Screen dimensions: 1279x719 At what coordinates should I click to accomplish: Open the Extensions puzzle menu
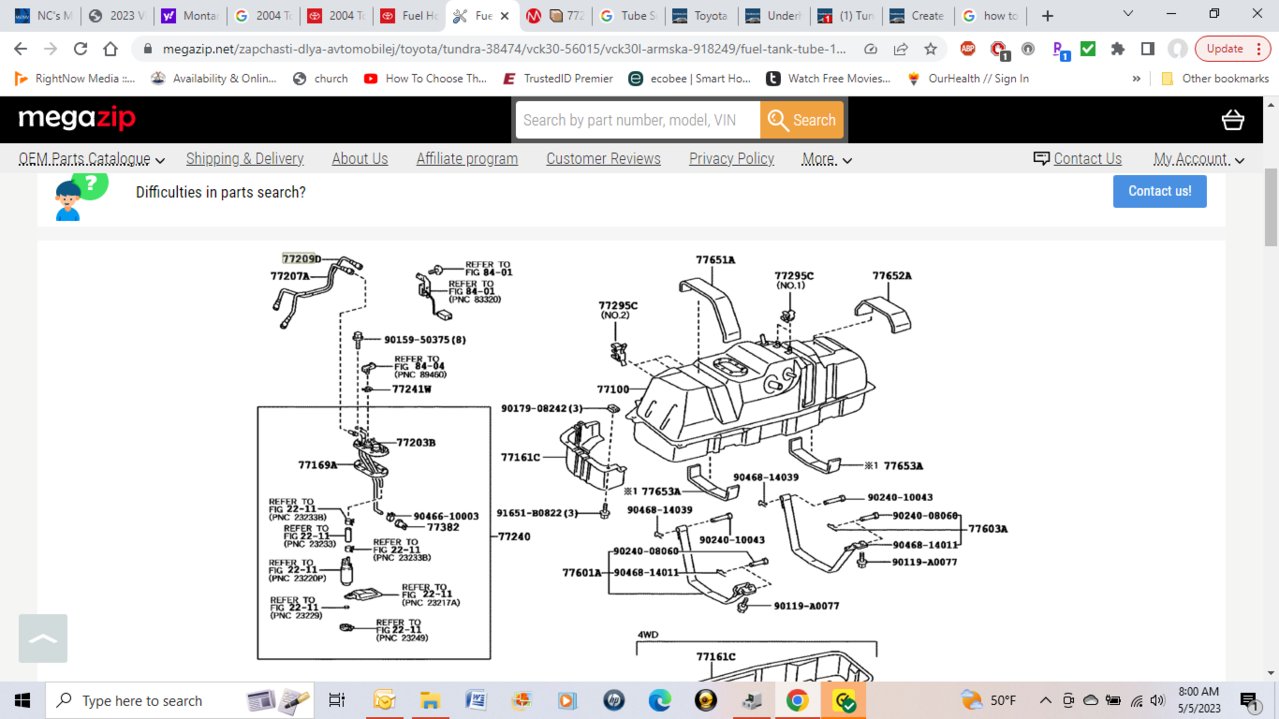point(1118,49)
